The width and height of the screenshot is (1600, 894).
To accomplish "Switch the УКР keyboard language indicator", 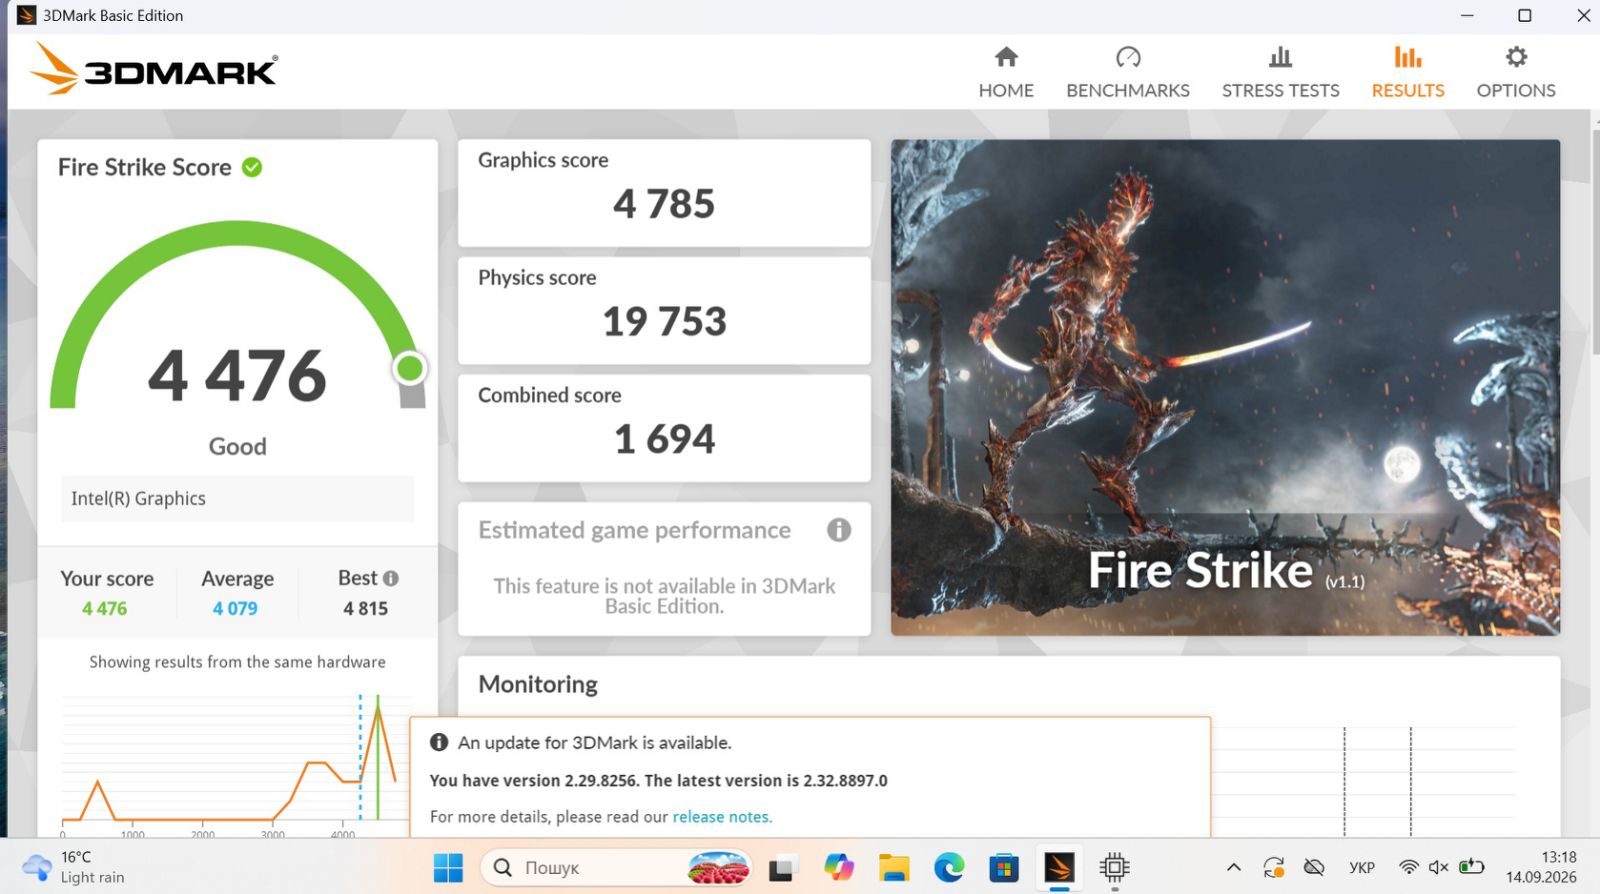I will 1362,867.
